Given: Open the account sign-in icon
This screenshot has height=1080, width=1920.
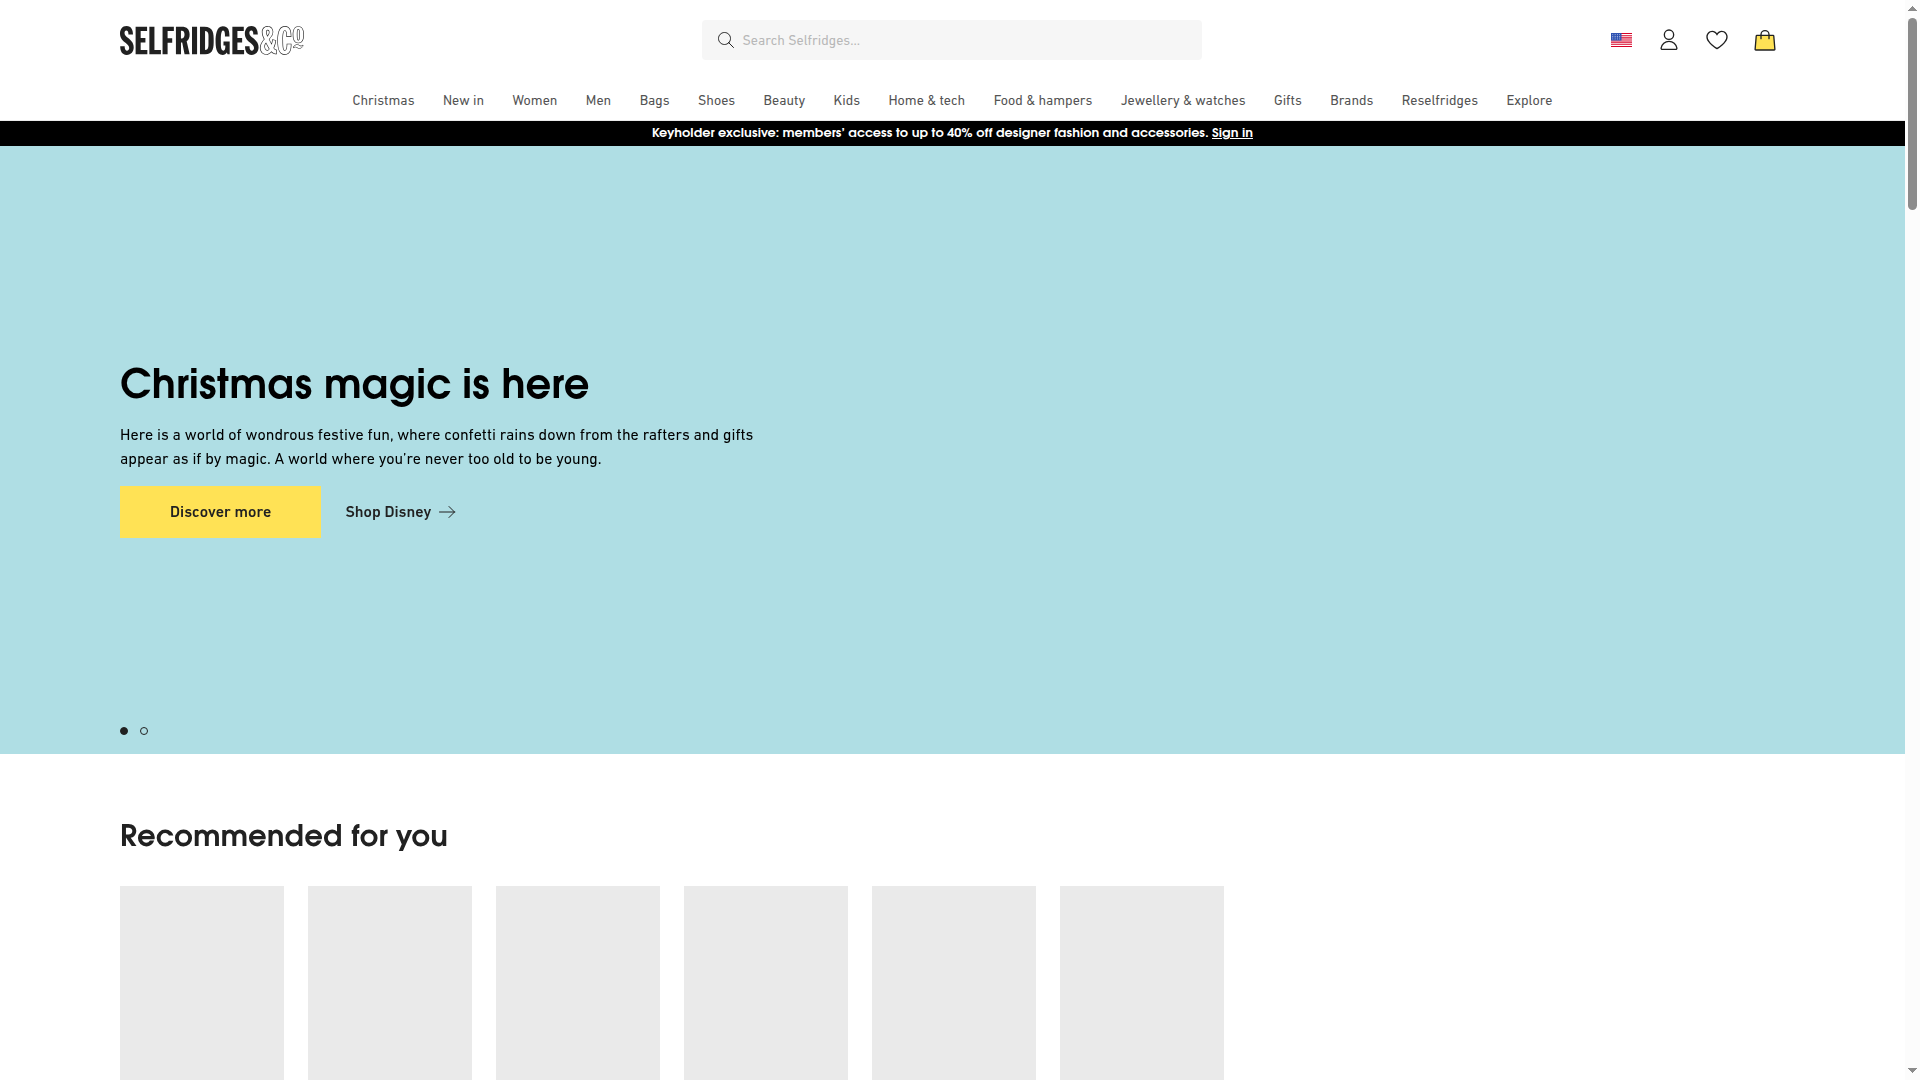Looking at the screenshot, I should coord(1669,40).
